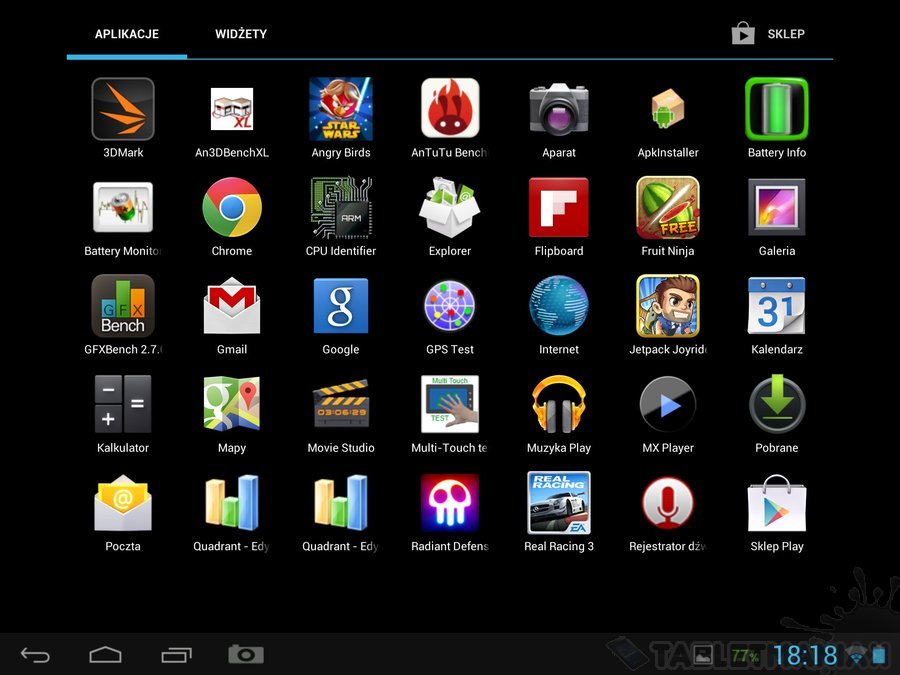Open the Explorer file manager
Image resolution: width=900 pixels, height=675 pixels.
pos(449,207)
